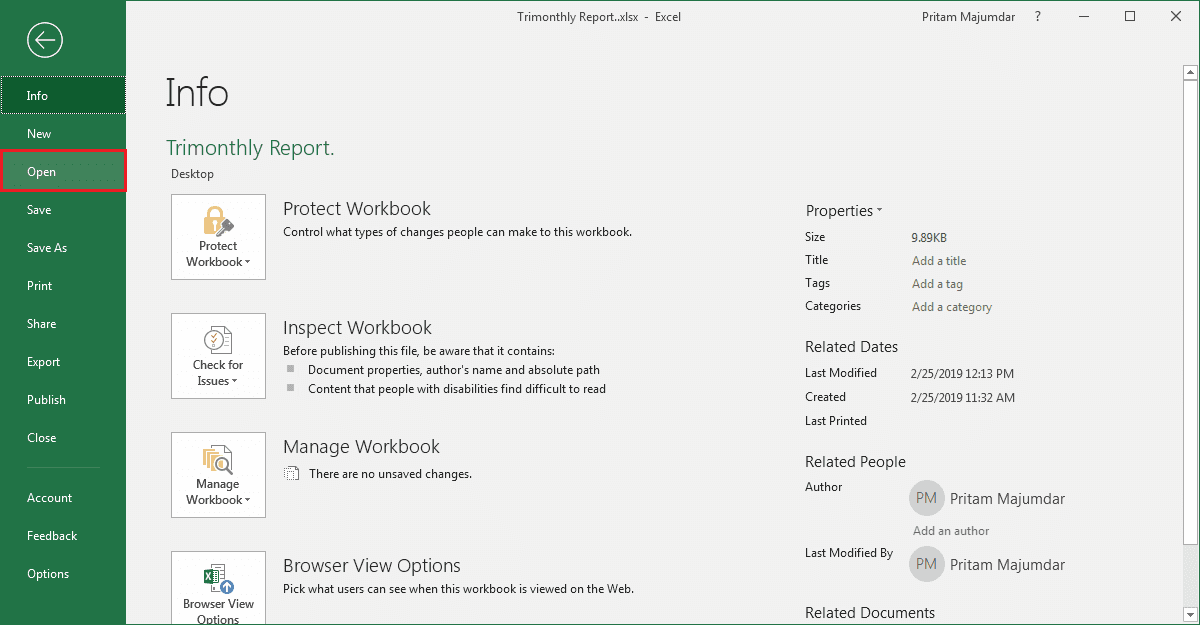Viewport: 1200px width, 625px height.
Task: Select Open in the backstage menu
Action: [63, 172]
